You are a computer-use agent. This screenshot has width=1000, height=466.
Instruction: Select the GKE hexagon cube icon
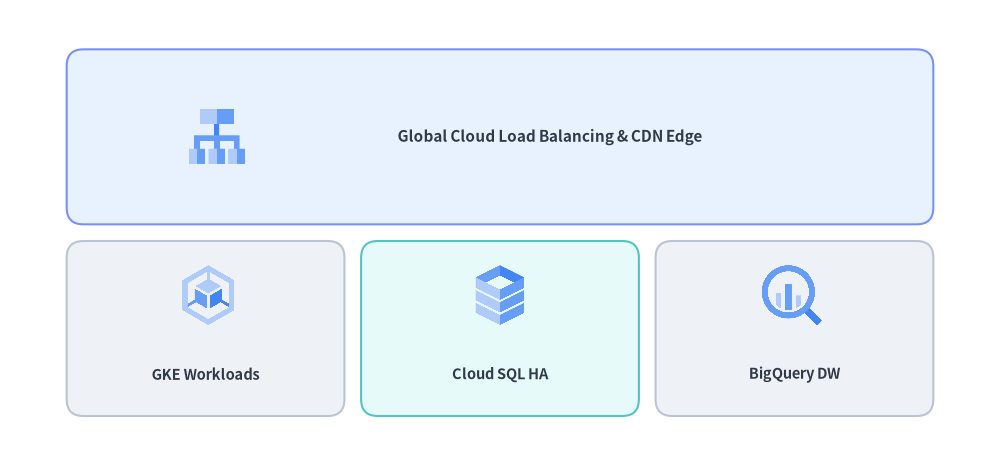point(208,295)
